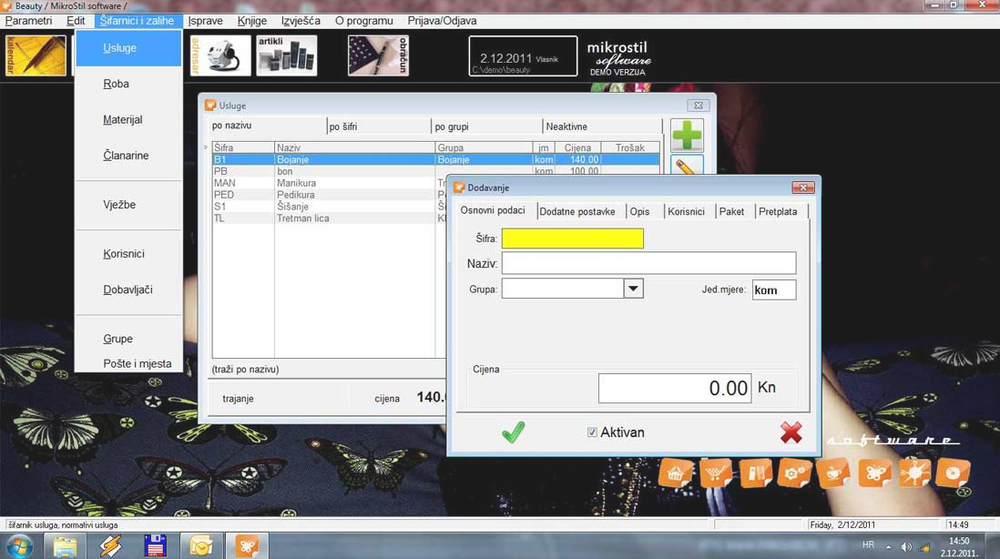Switch to po šifri tab in Usluge
Viewport: 1000px width, 559px height.
[378, 126]
